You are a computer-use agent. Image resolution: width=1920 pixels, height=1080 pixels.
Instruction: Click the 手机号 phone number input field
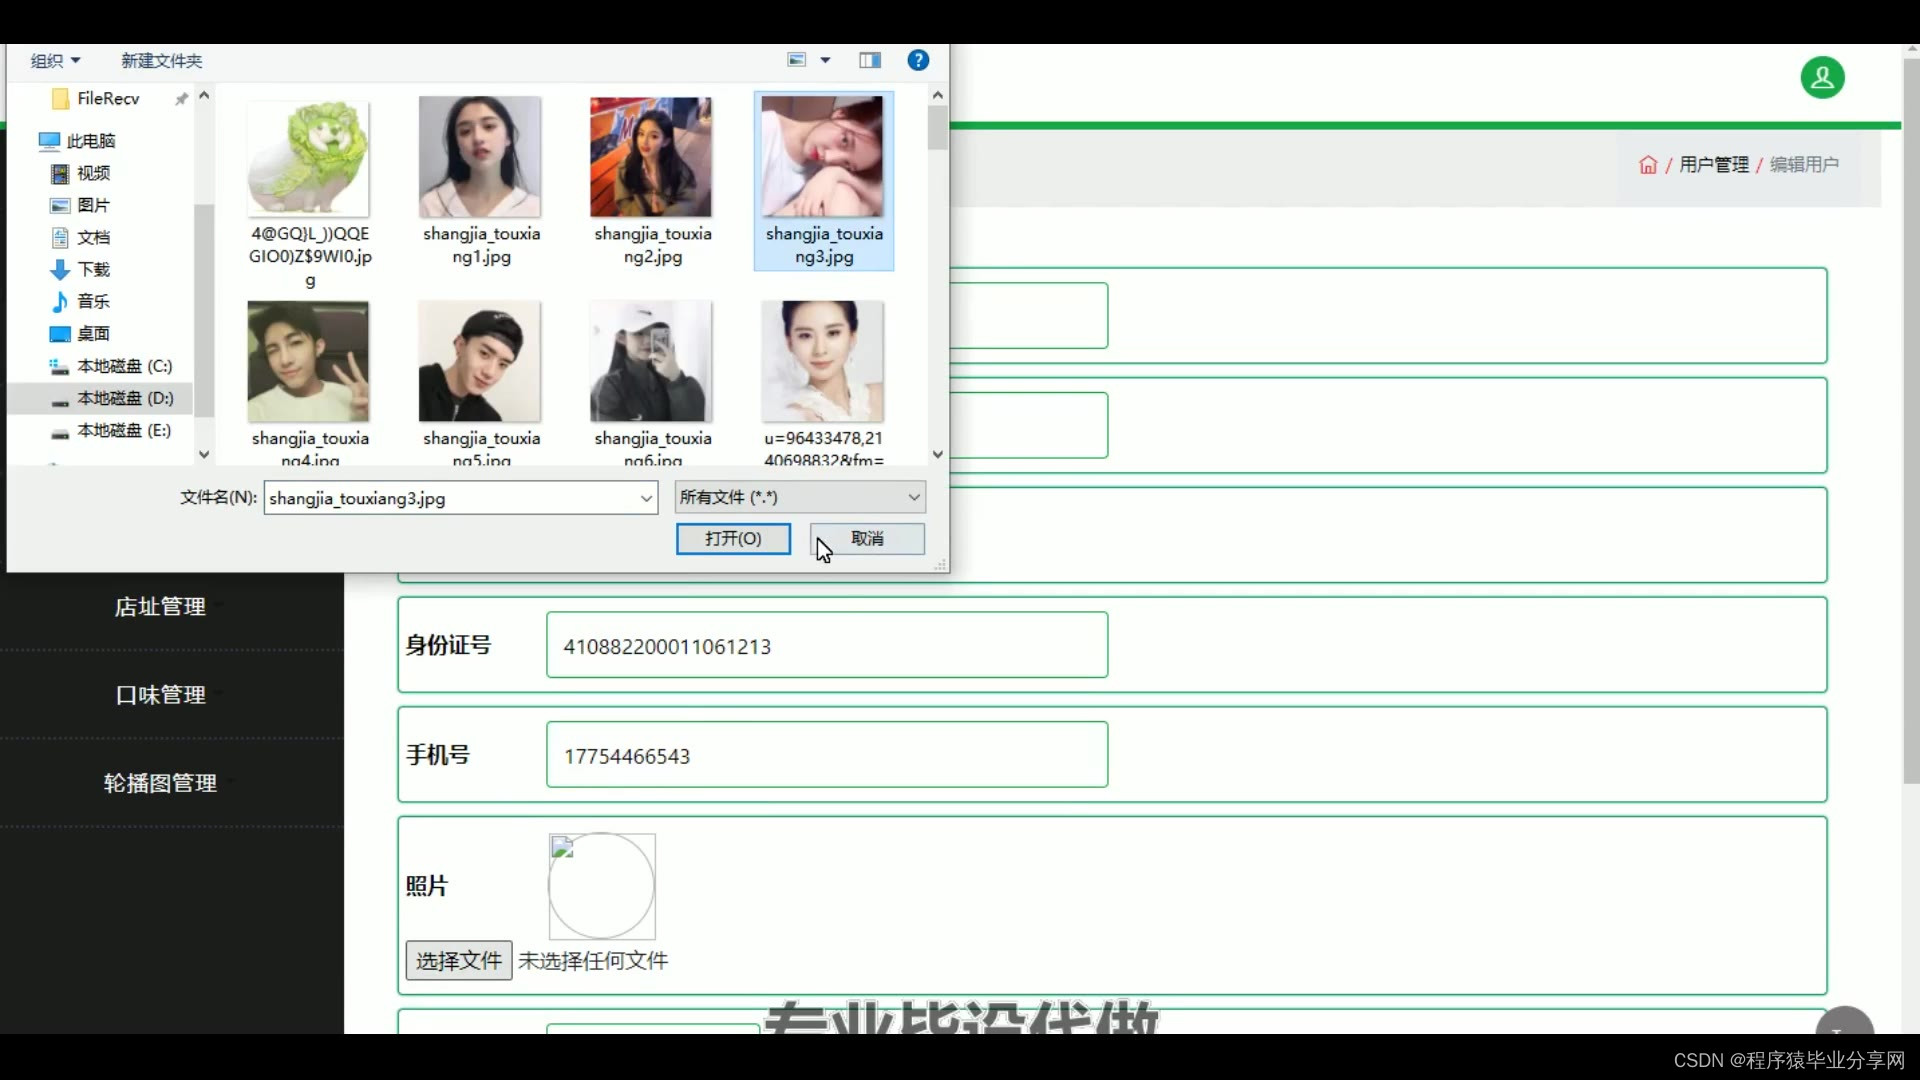[x=826, y=755]
